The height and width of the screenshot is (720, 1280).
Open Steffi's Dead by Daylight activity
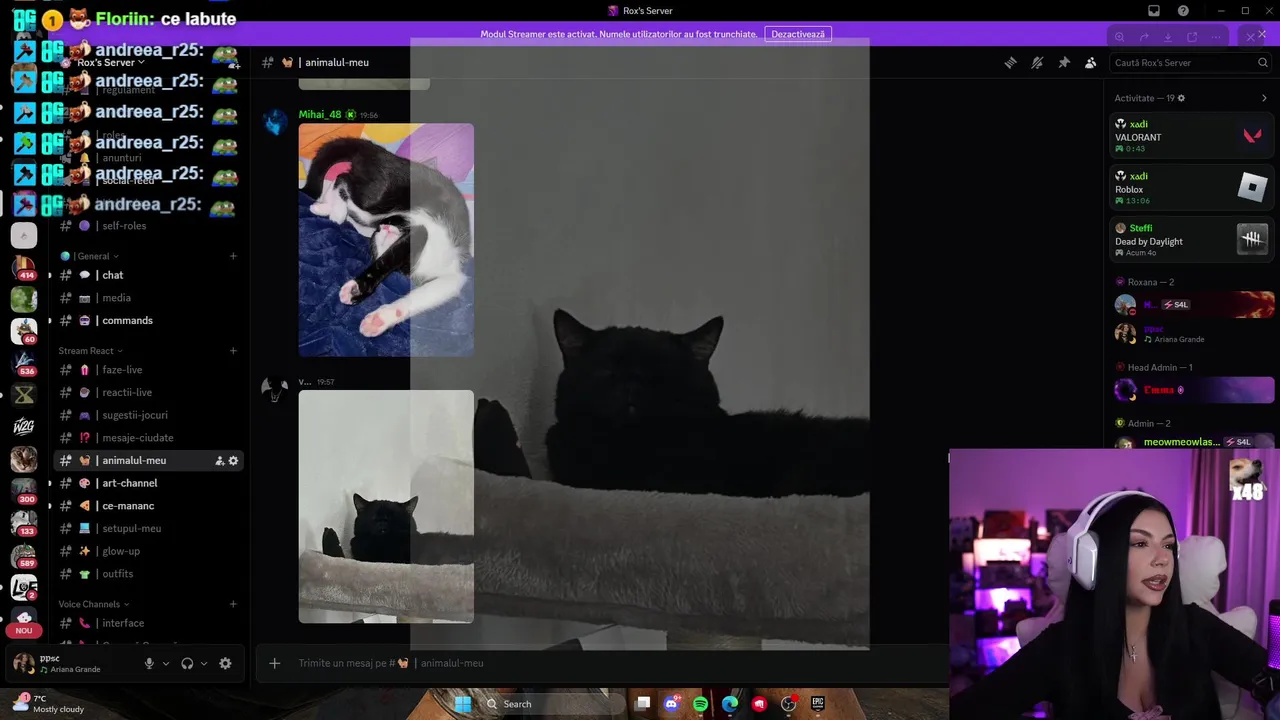click(1192, 240)
